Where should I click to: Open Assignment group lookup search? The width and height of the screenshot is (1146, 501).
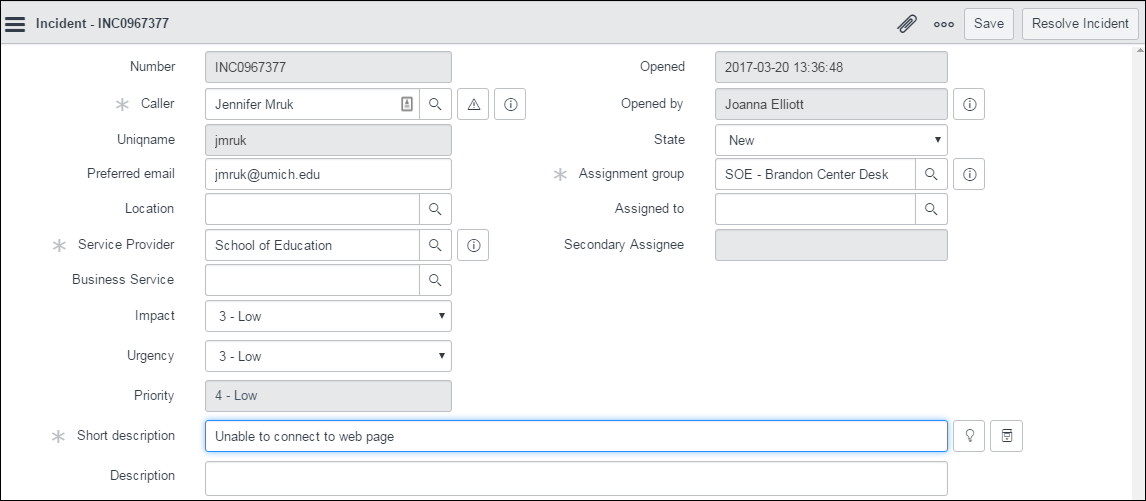click(931, 174)
